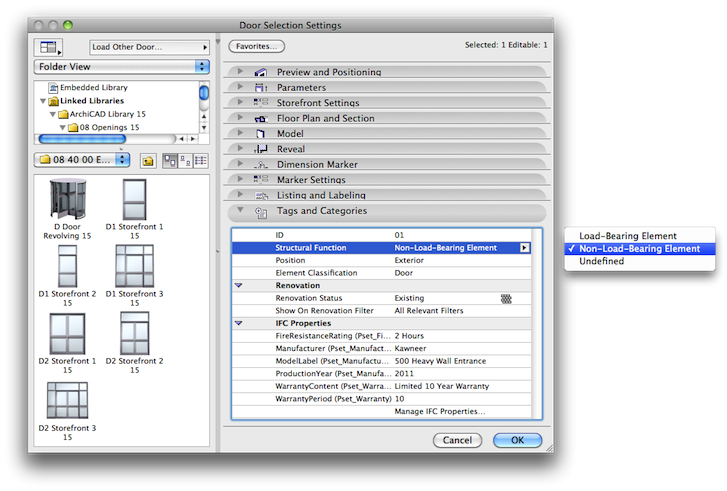The width and height of the screenshot is (727, 491).
Task: Switch to small icons view
Action: [x=185, y=161]
